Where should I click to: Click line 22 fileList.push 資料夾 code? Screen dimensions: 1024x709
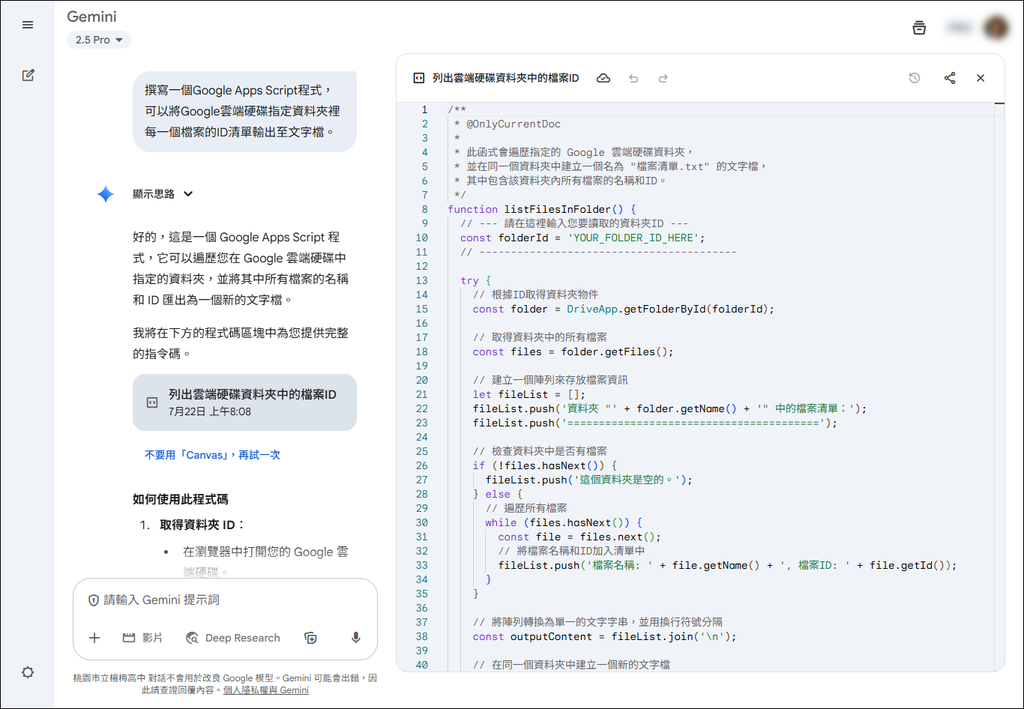pos(669,409)
